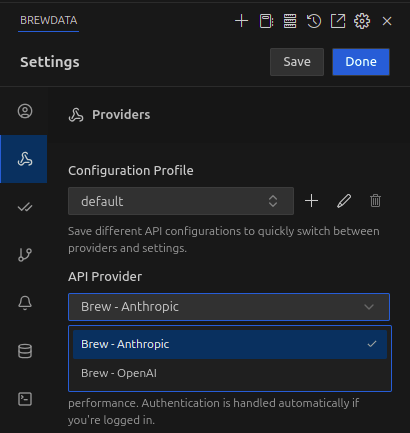Open the default configuration profile dropdown
This screenshot has height=433, width=410.
181,201
